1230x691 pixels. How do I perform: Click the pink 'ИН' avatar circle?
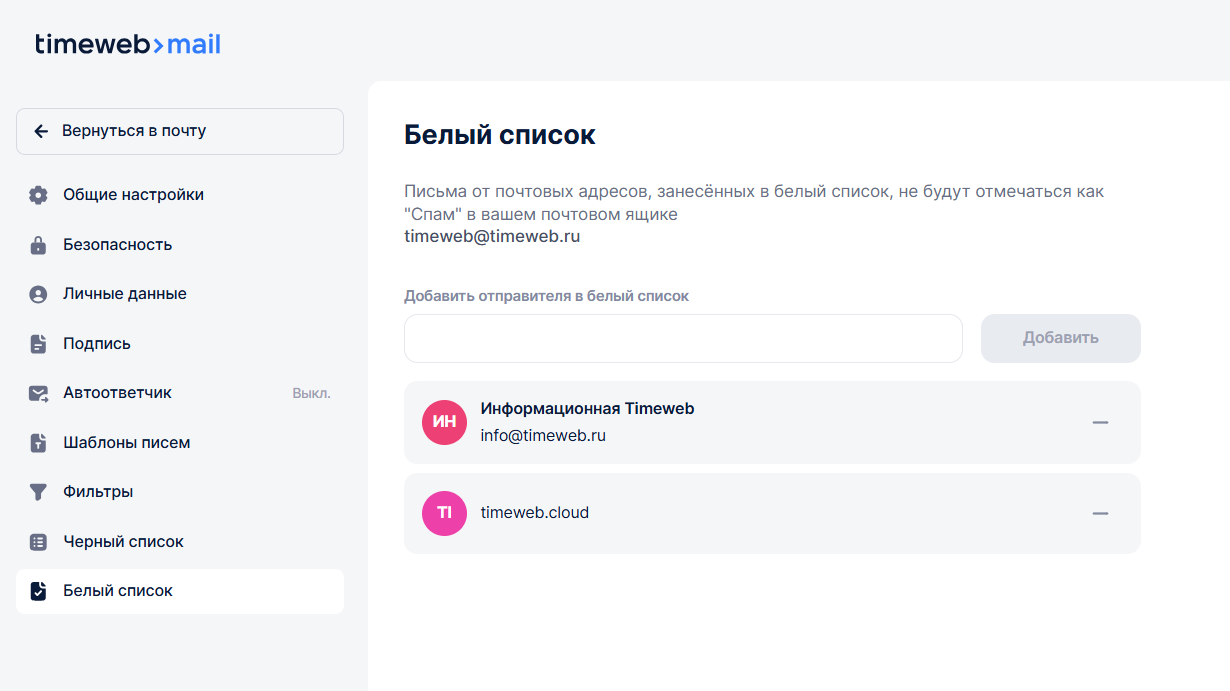445,422
